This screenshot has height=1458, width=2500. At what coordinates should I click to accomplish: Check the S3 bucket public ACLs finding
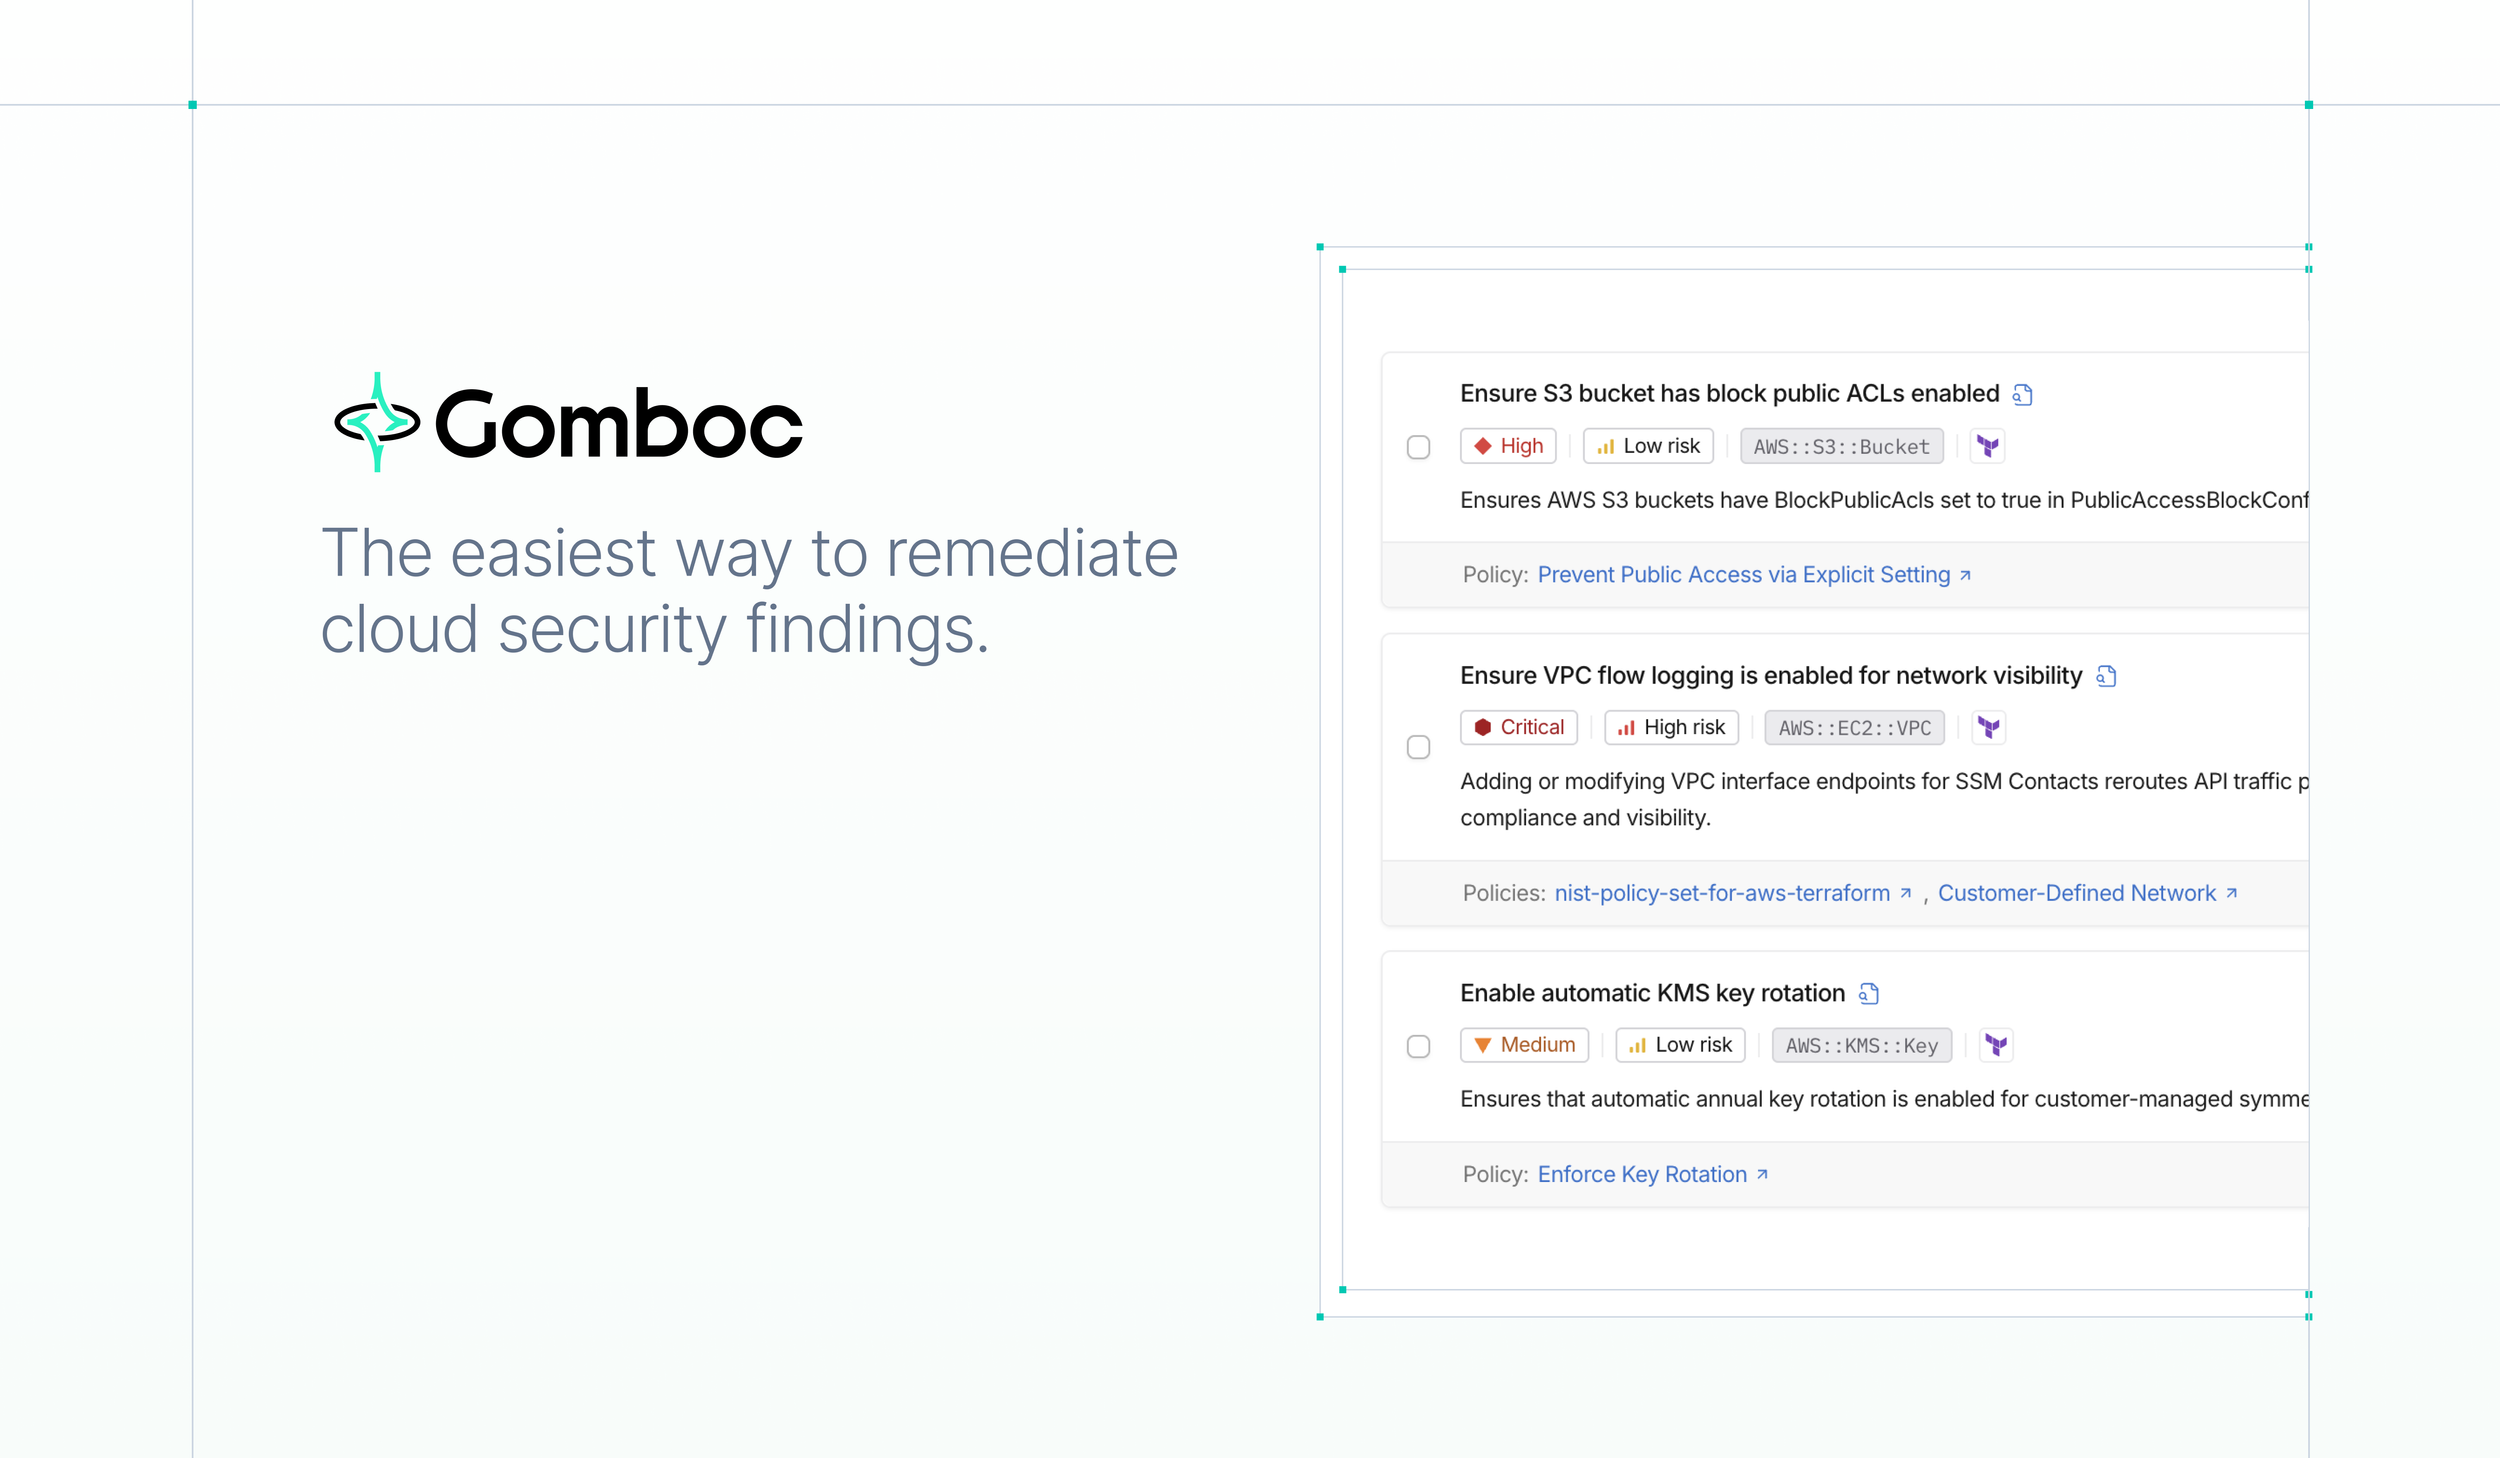pyautogui.click(x=1418, y=448)
